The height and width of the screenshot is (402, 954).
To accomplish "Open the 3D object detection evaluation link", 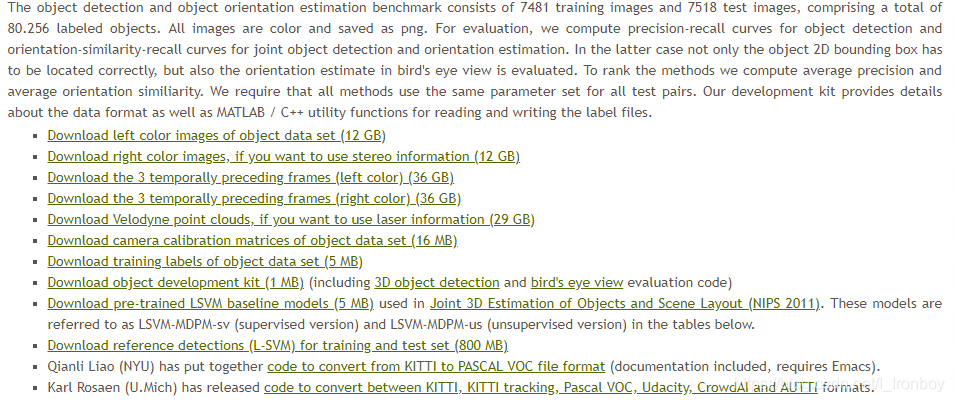I will (436, 282).
